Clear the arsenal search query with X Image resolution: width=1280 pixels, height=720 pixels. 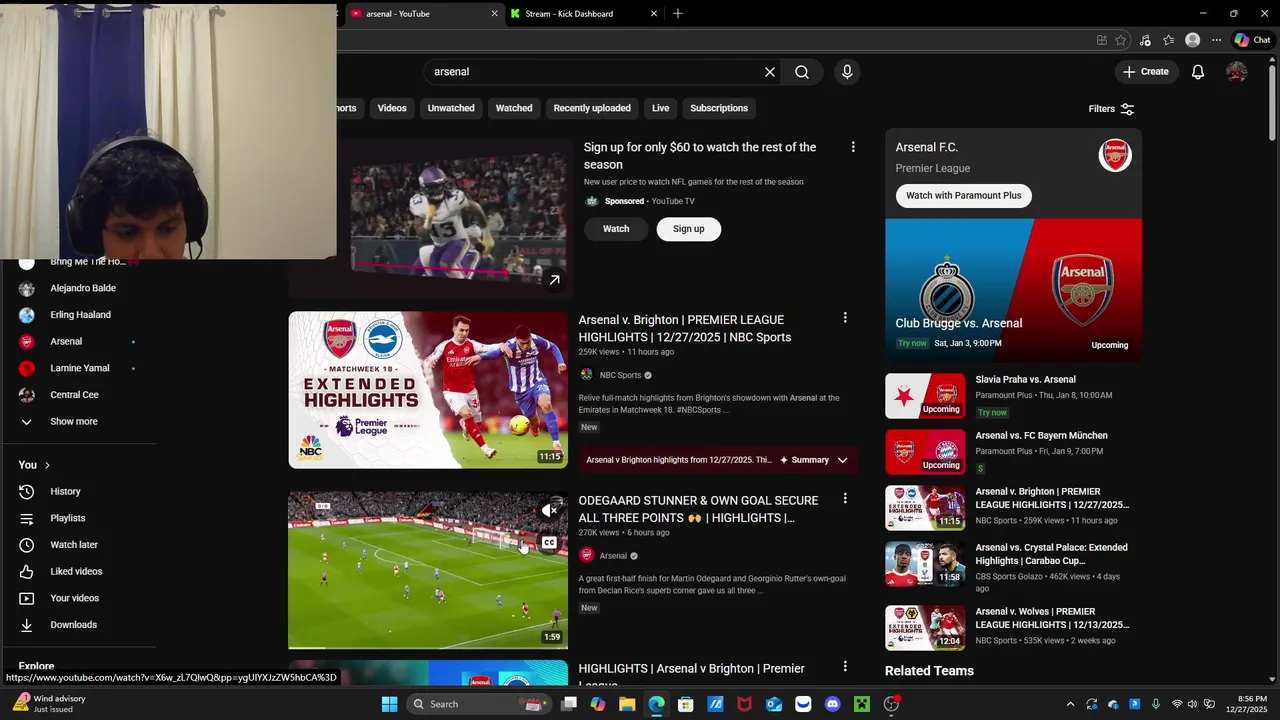pos(770,72)
